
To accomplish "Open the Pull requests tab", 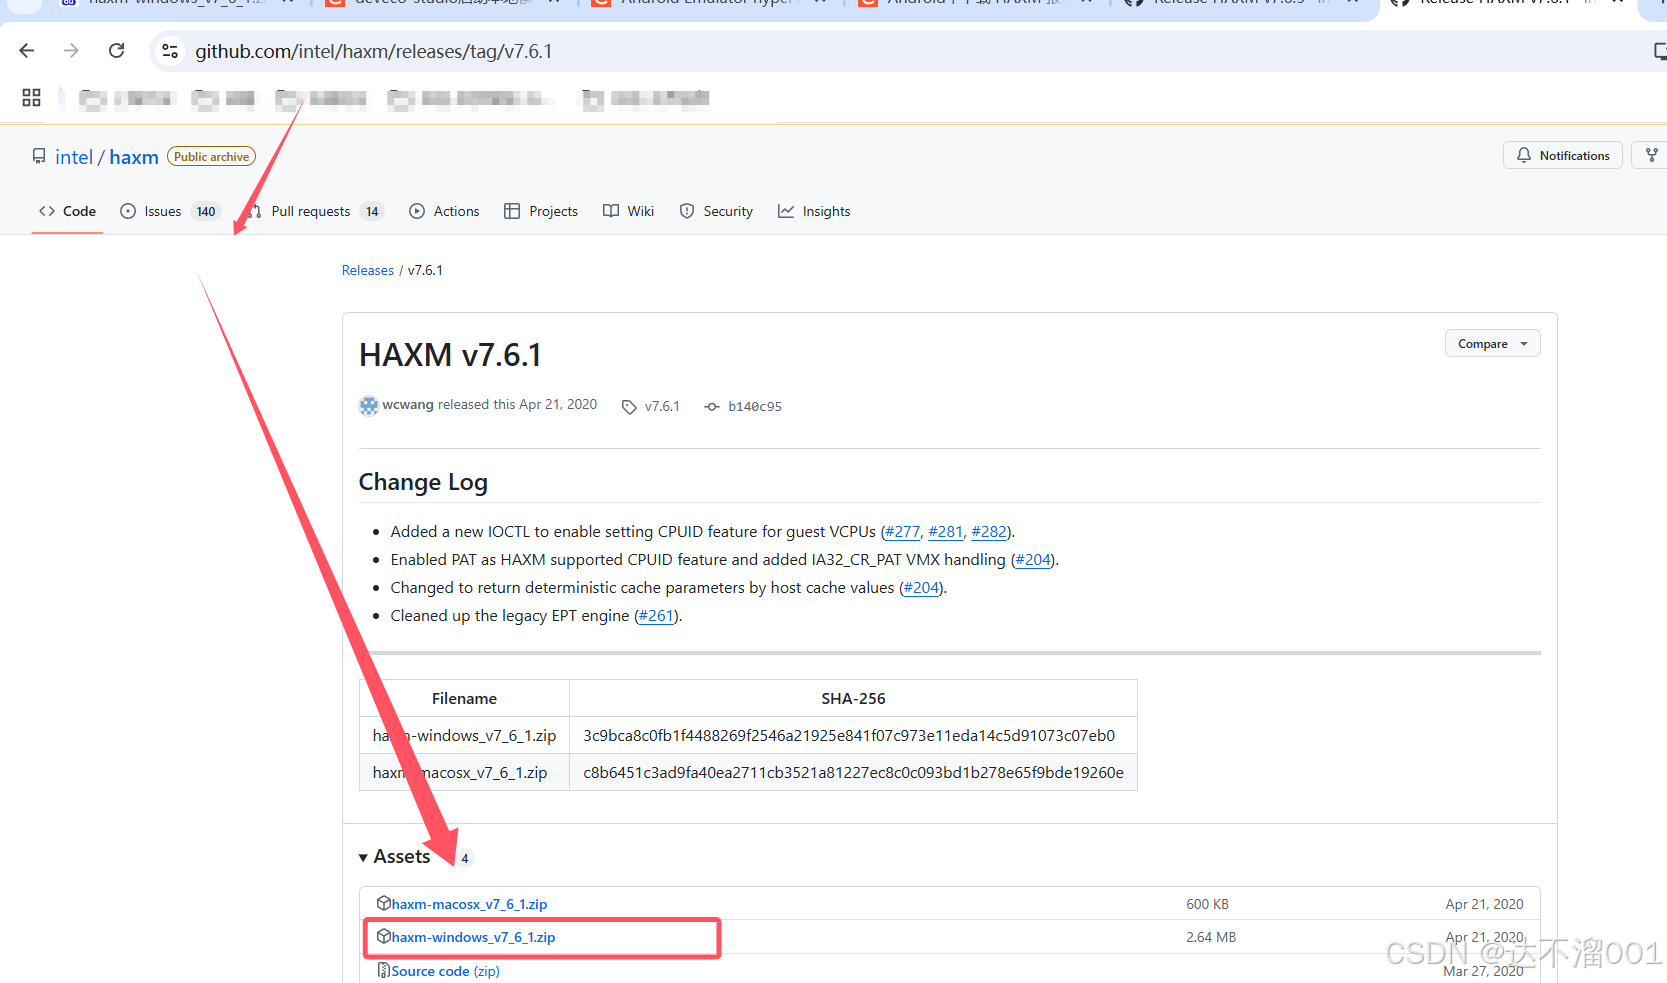I will tap(315, 211).
